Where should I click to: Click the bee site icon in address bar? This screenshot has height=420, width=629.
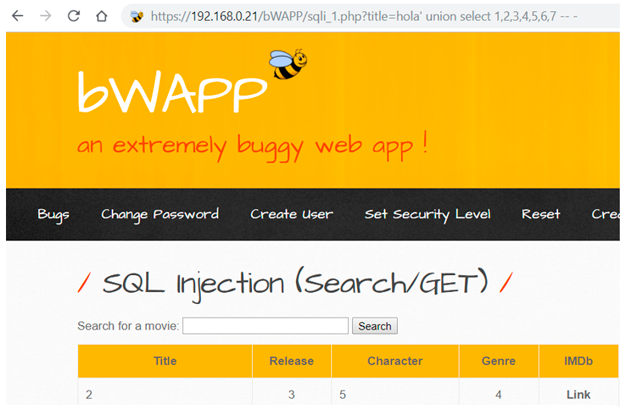(137, 17)
